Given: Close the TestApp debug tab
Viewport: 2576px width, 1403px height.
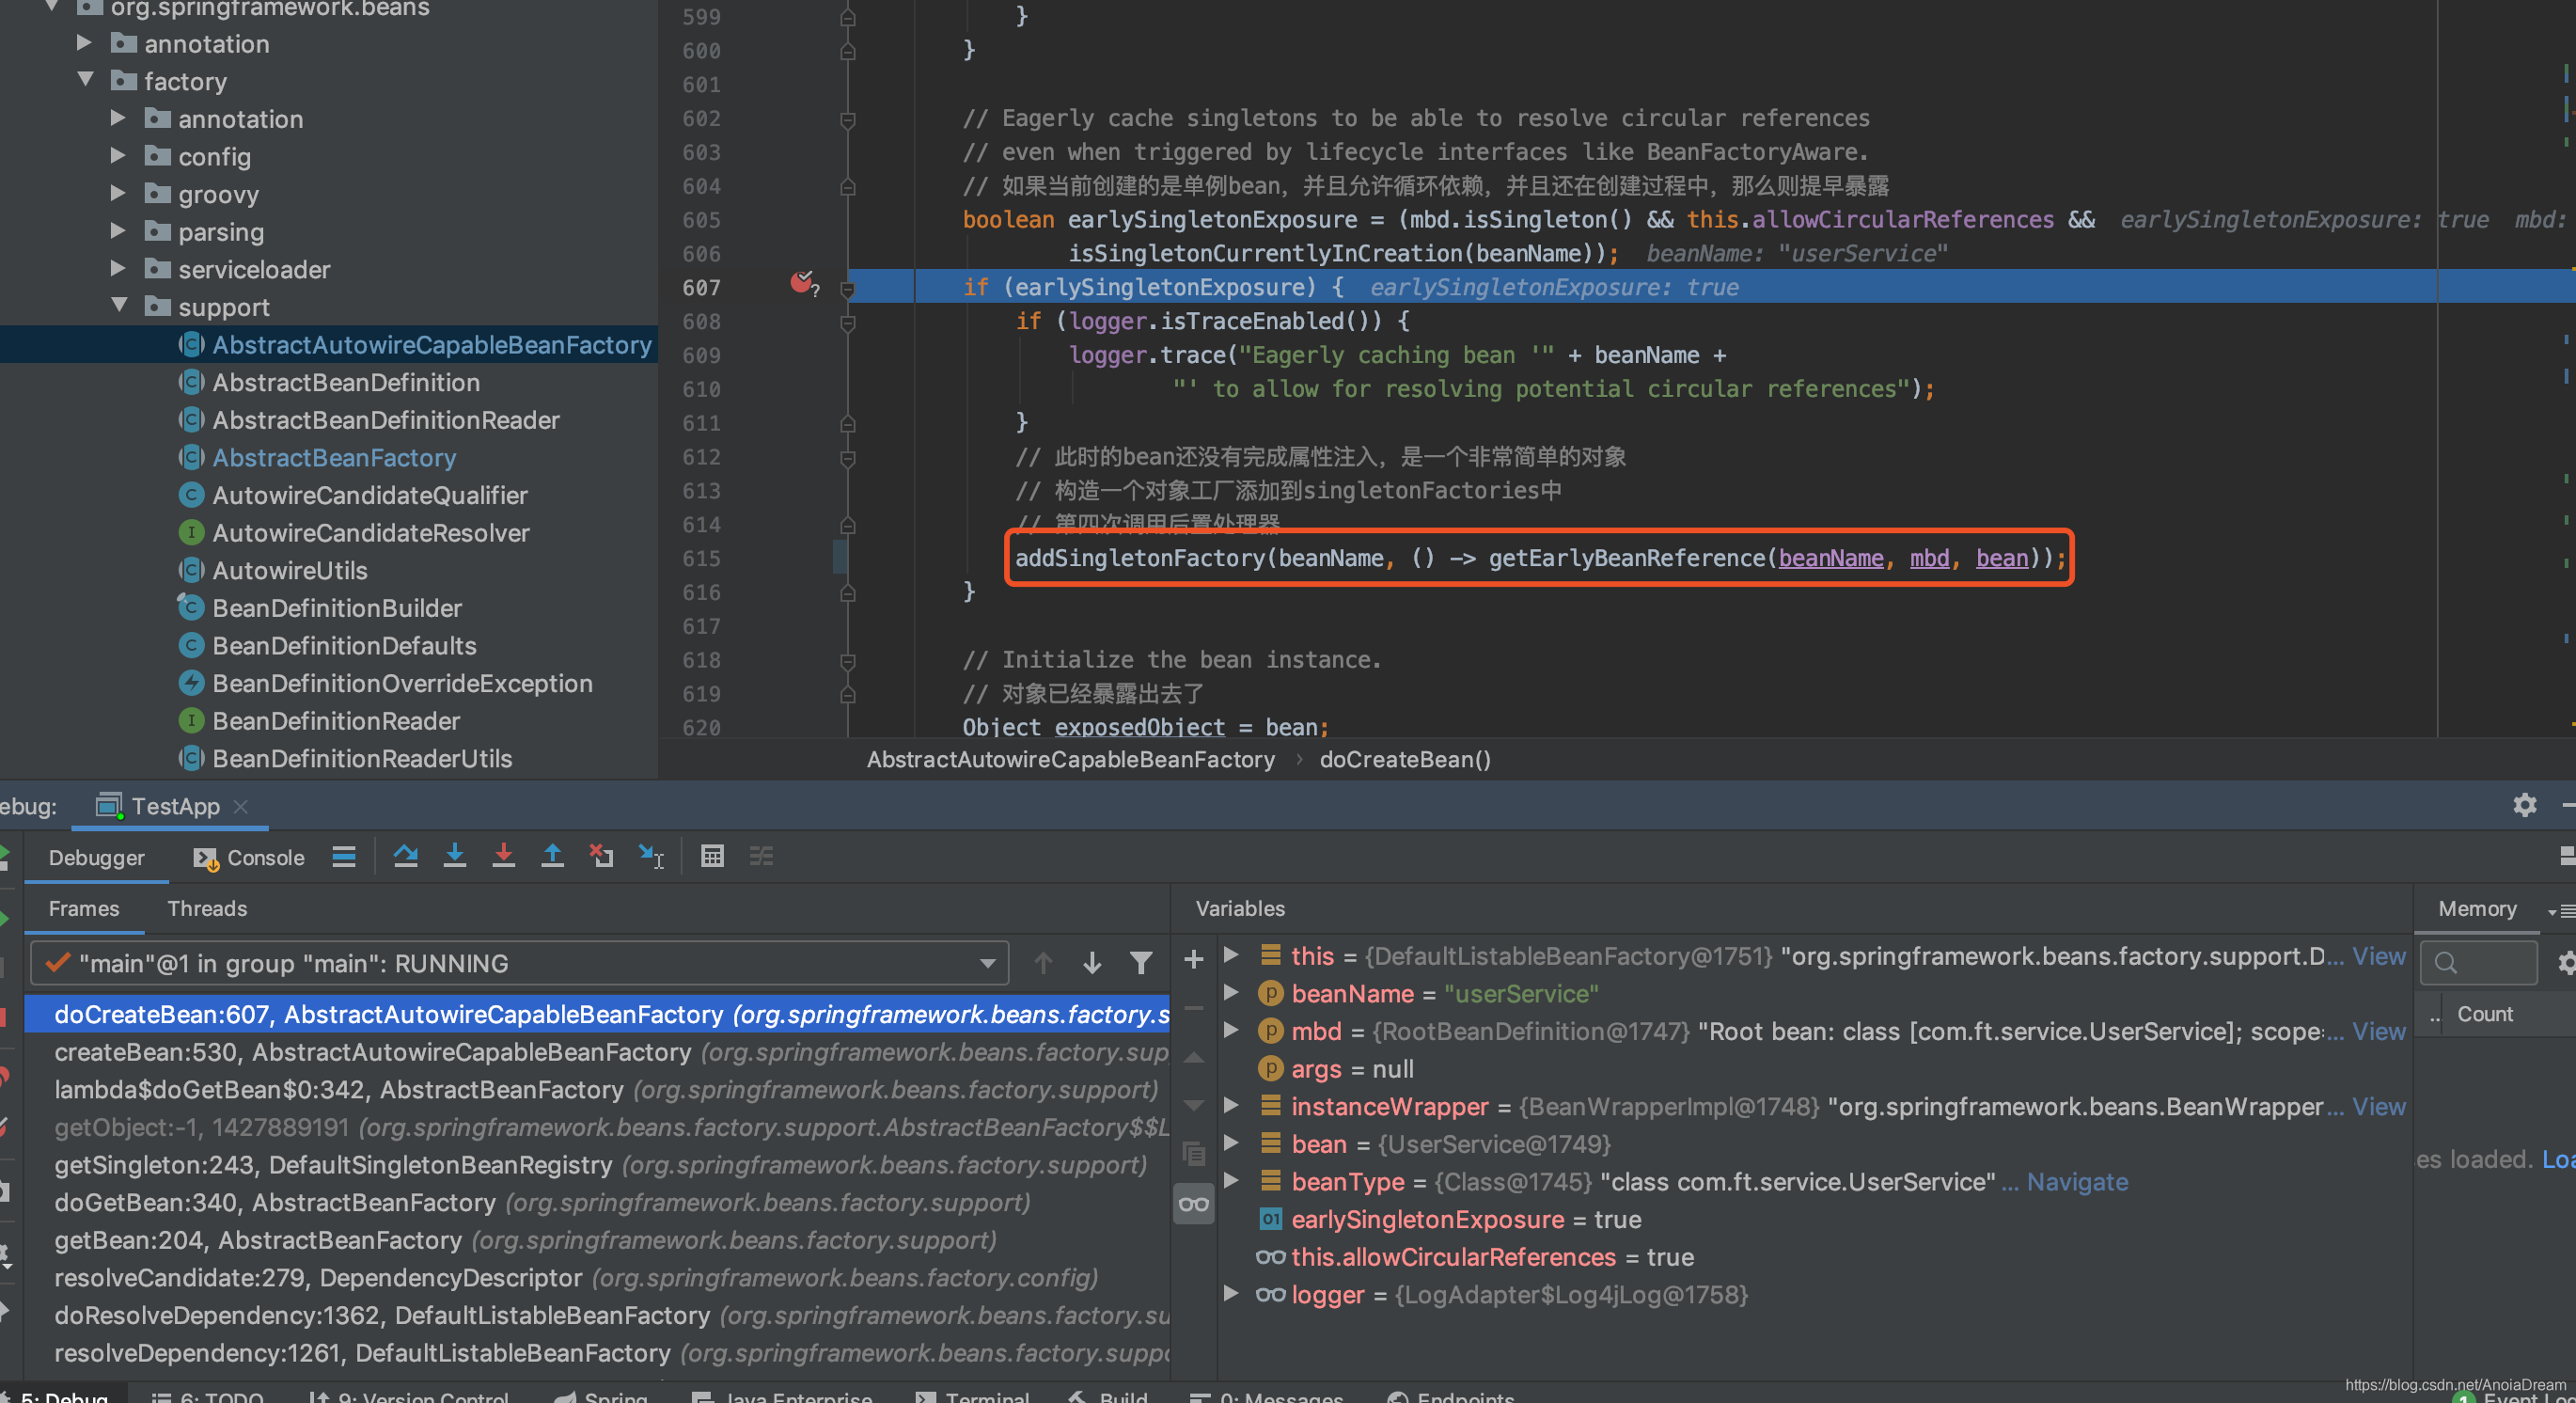Looking at the screenshot, I should [240, 806].
